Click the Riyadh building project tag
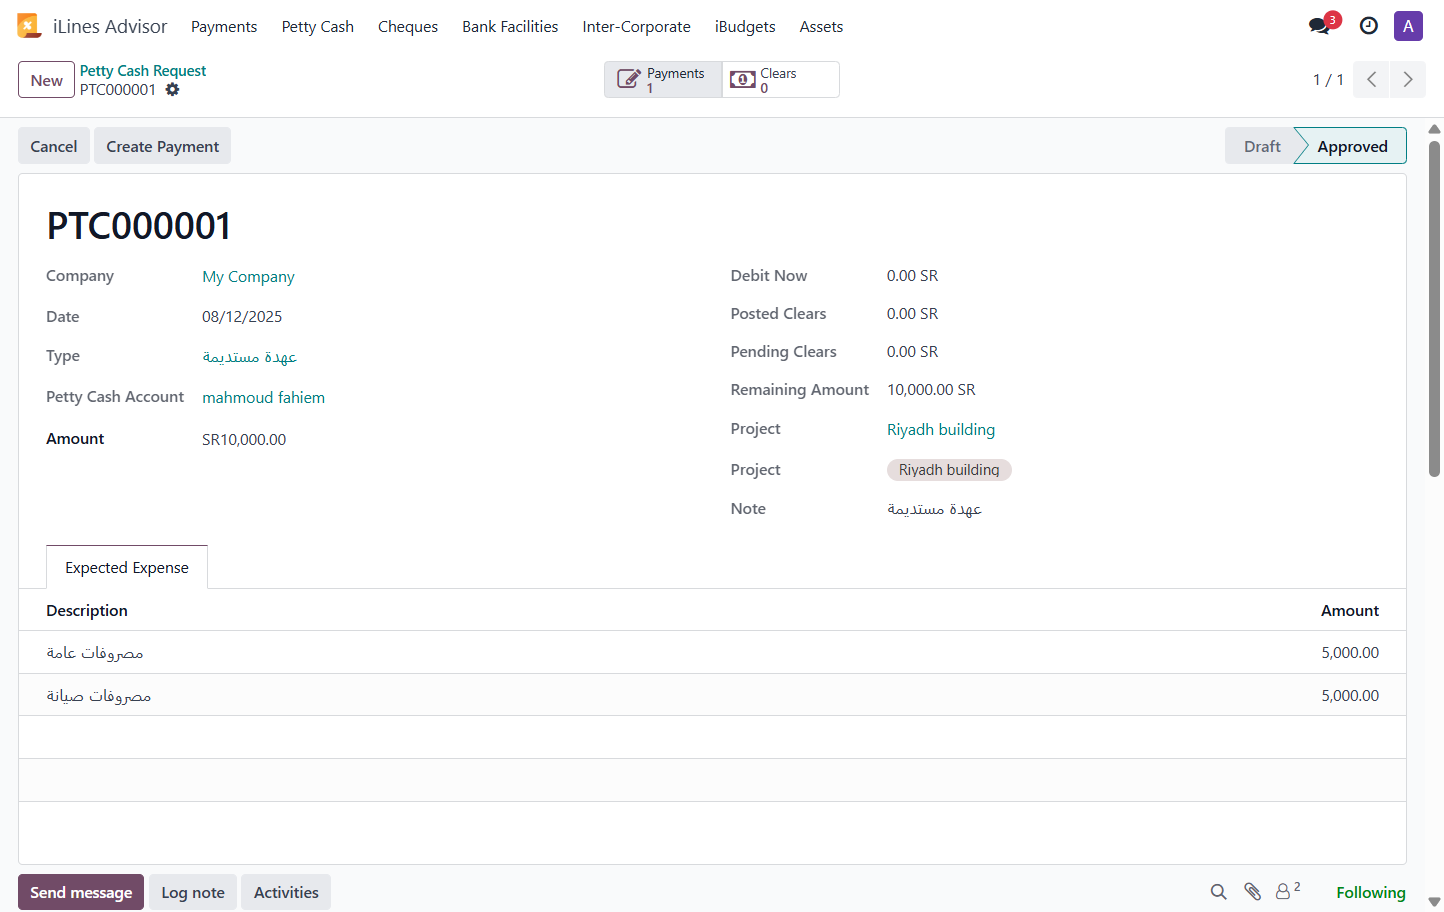The height and width of the screenshot is (912, 1444). click(949, 470)
